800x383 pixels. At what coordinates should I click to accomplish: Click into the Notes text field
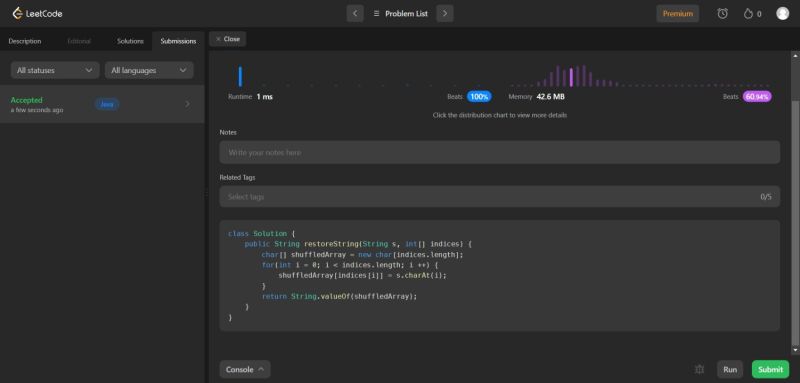pyautogui.click(x=499, y=152)
